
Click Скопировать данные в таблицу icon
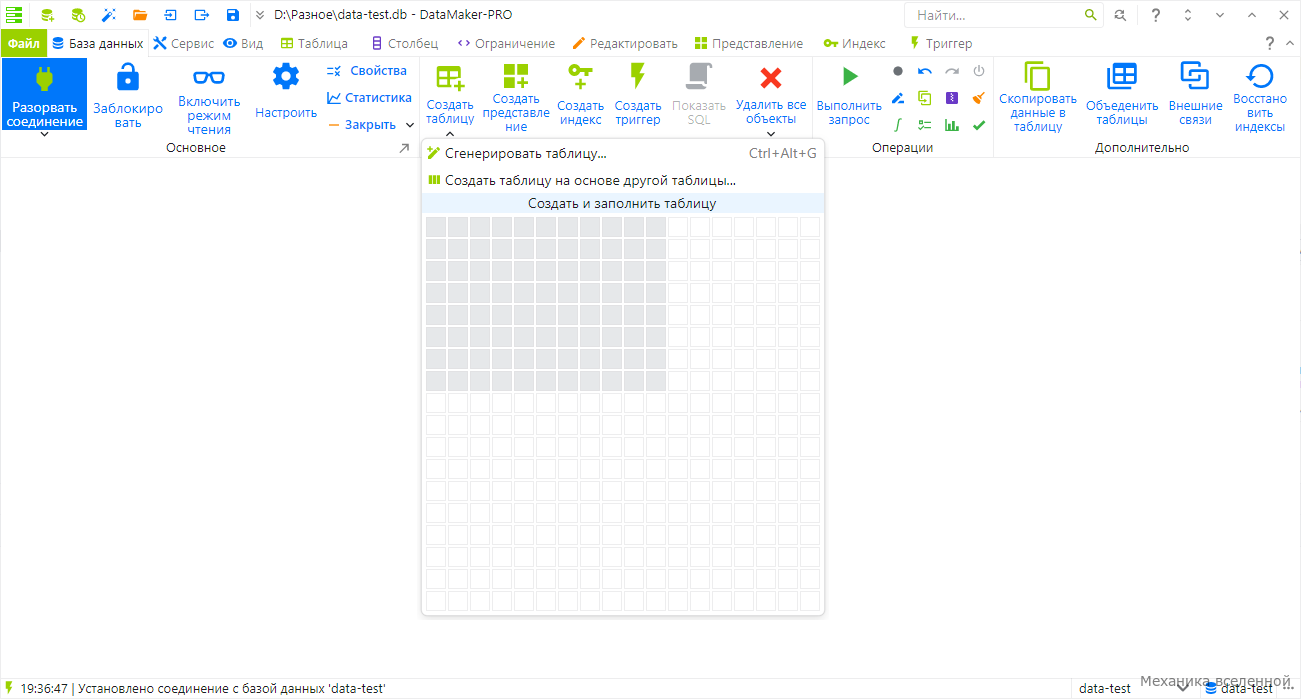click(x=1038, y=77)
